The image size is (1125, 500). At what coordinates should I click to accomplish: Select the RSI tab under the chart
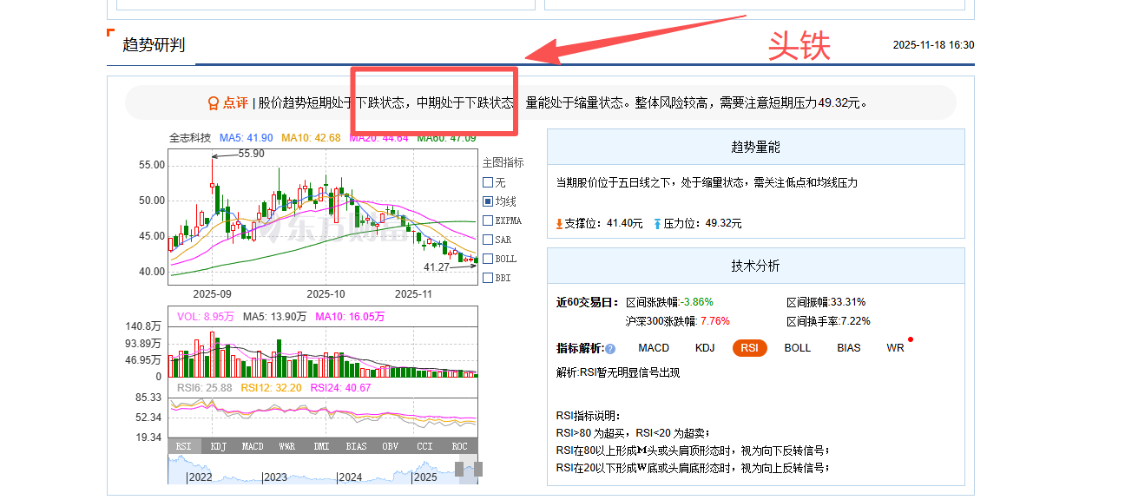[184, 446]
